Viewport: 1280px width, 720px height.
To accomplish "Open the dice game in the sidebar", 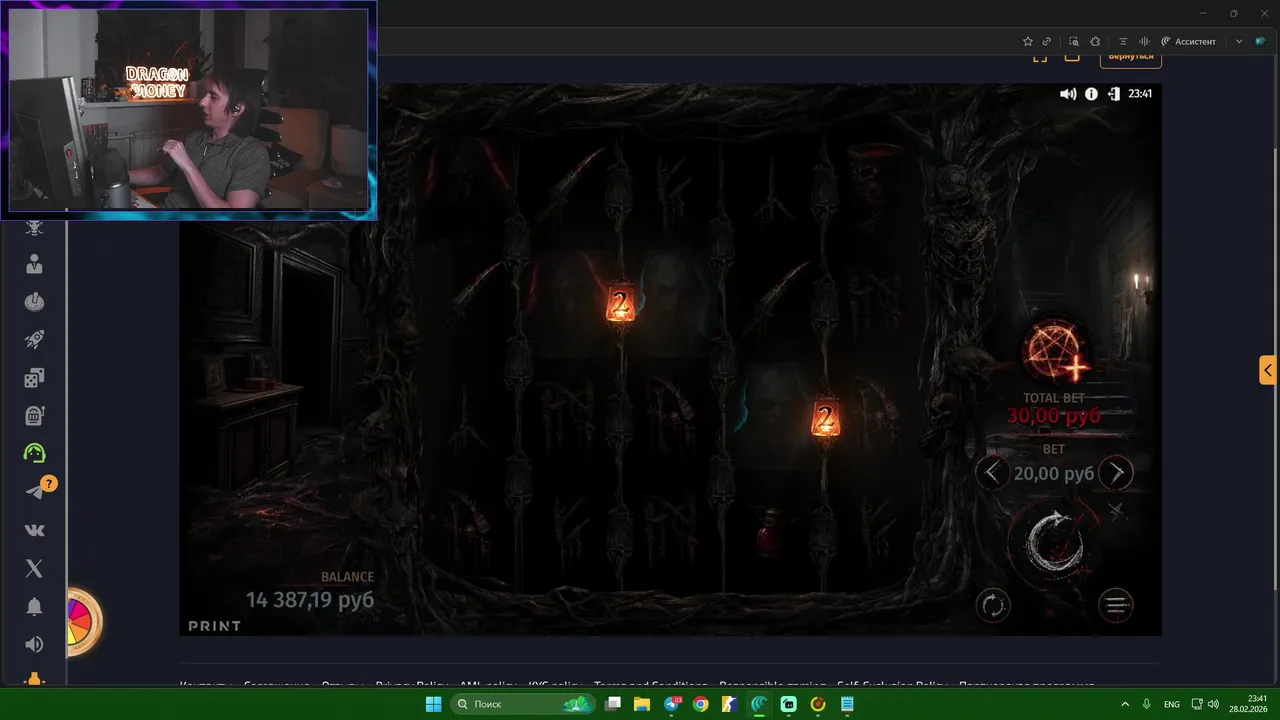I will point(34,378).
